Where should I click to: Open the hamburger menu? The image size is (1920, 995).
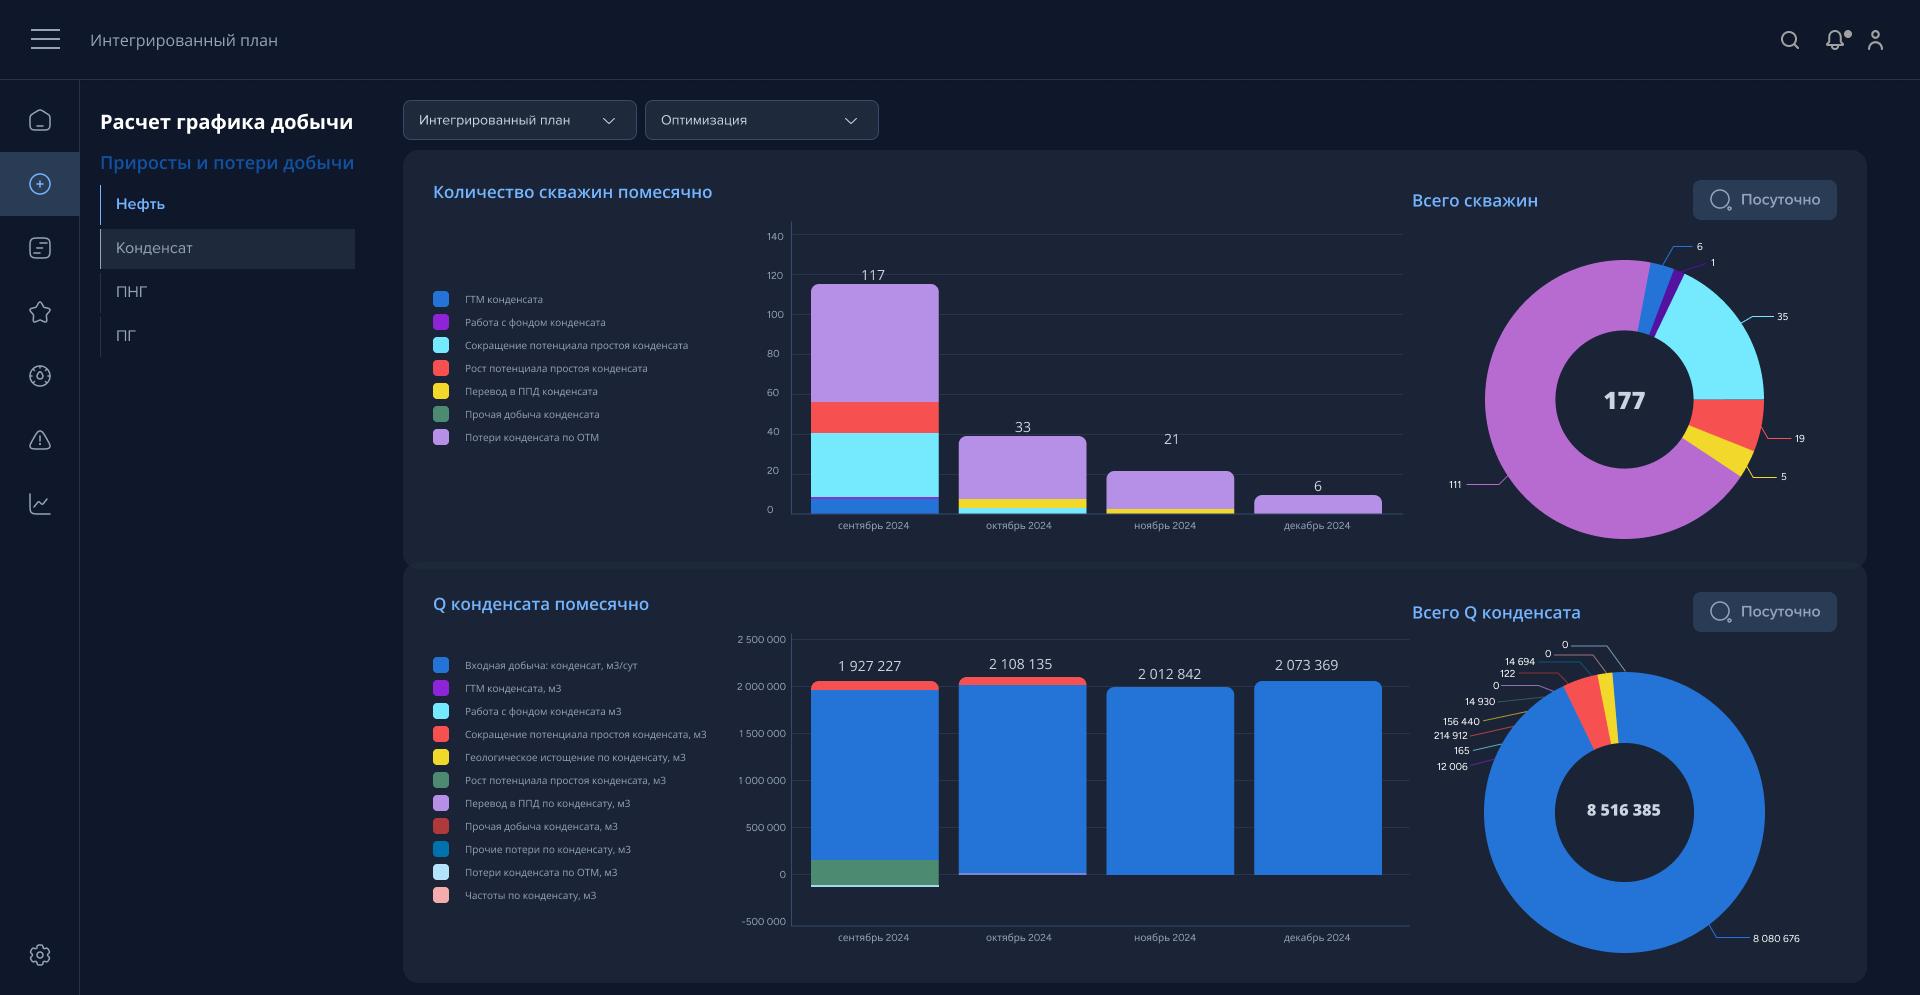[45, 39]
